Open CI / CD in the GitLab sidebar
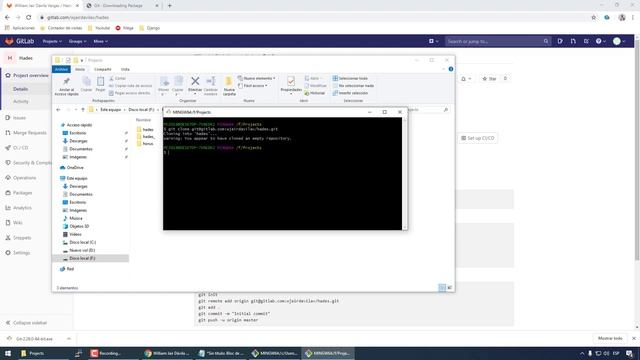 17,148
